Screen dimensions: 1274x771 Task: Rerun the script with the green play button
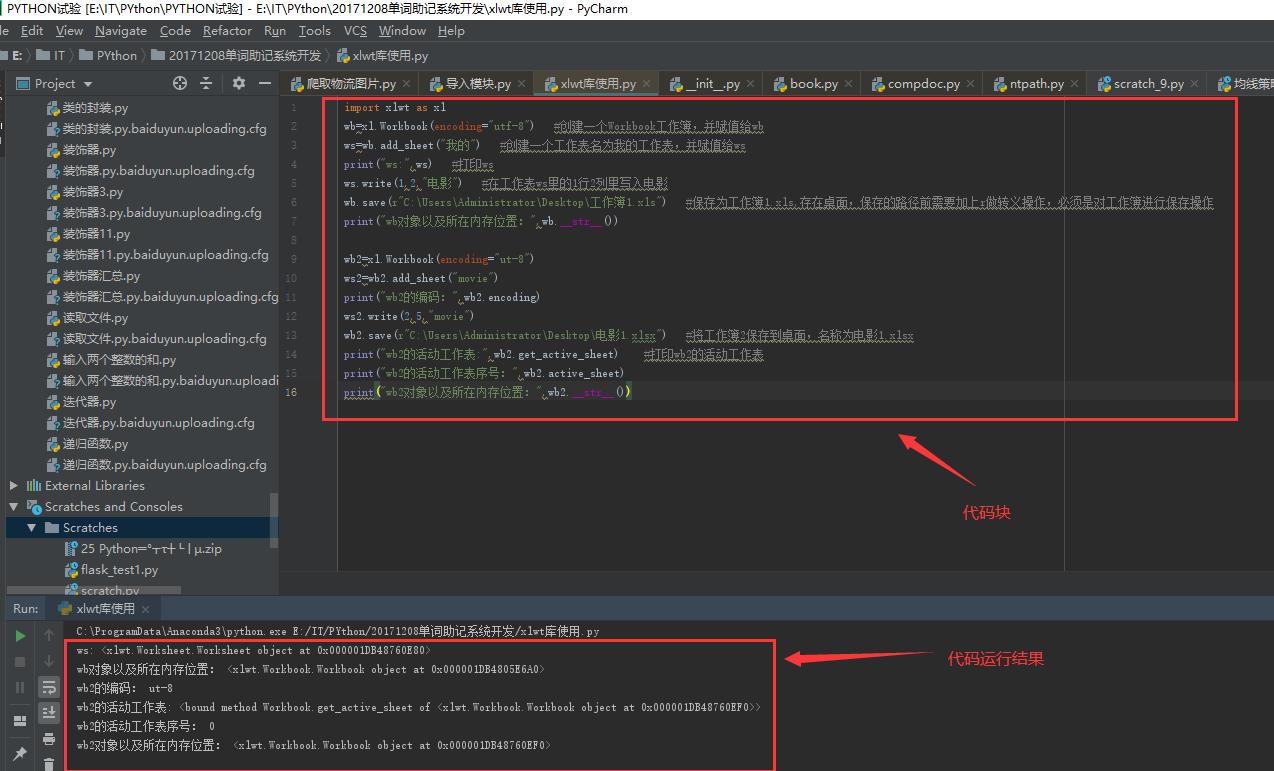pos(20,635)
